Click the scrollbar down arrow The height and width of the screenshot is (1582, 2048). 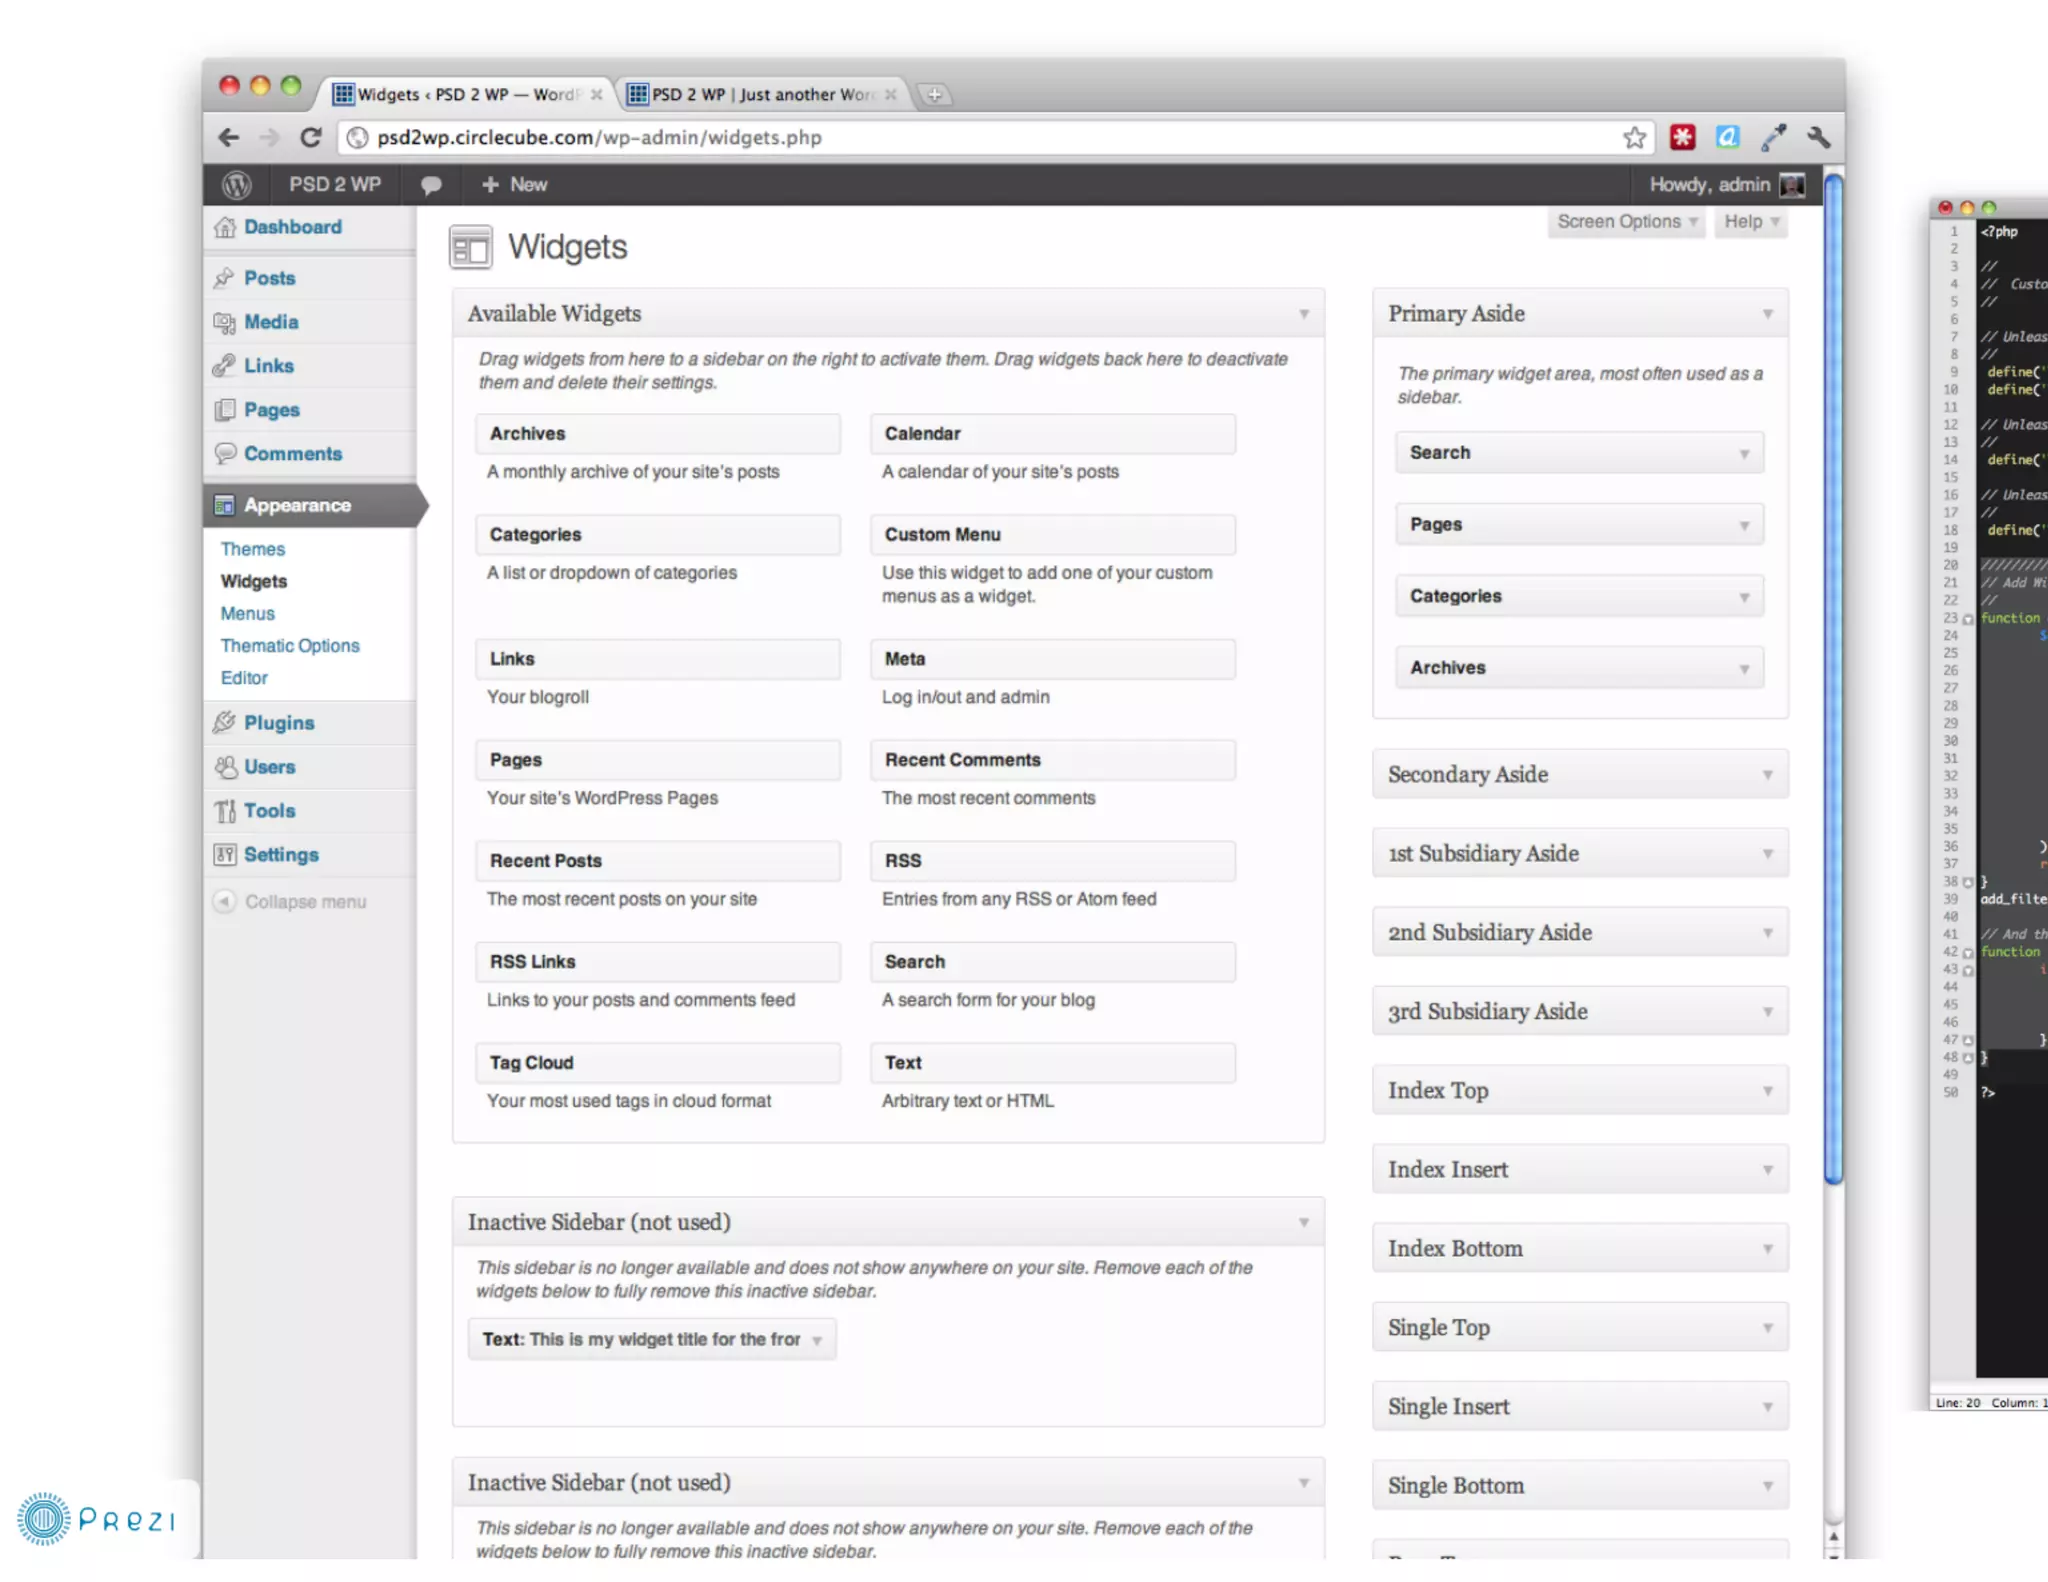[1833, 1555]
